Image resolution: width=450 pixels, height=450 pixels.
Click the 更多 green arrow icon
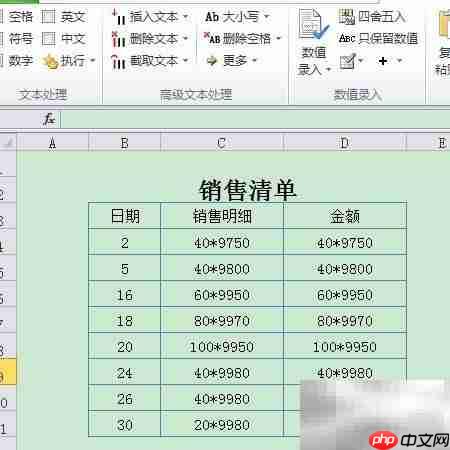(212, 61)
